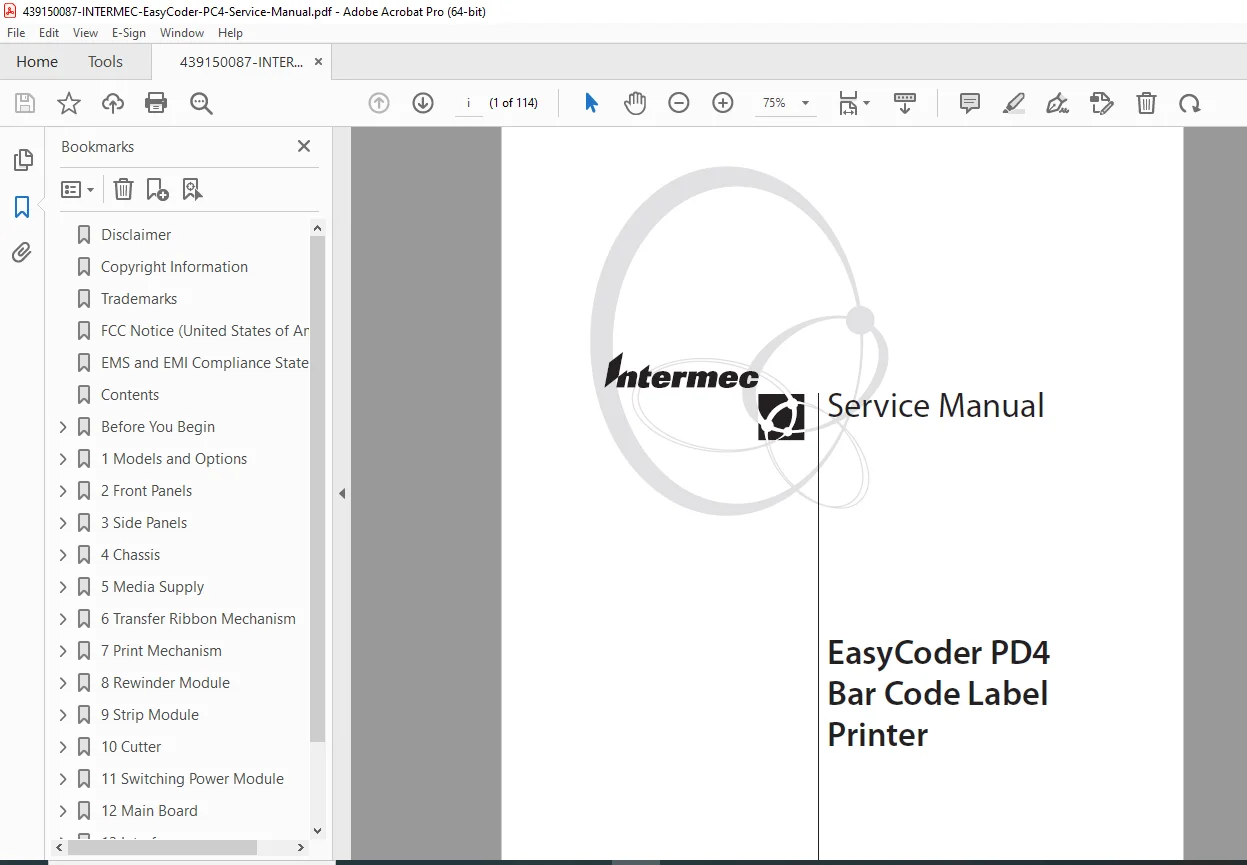Click bookmarks panel horizontal scrollbar
This screenshot has height=865, width=1247.
(x=162, y=847)
